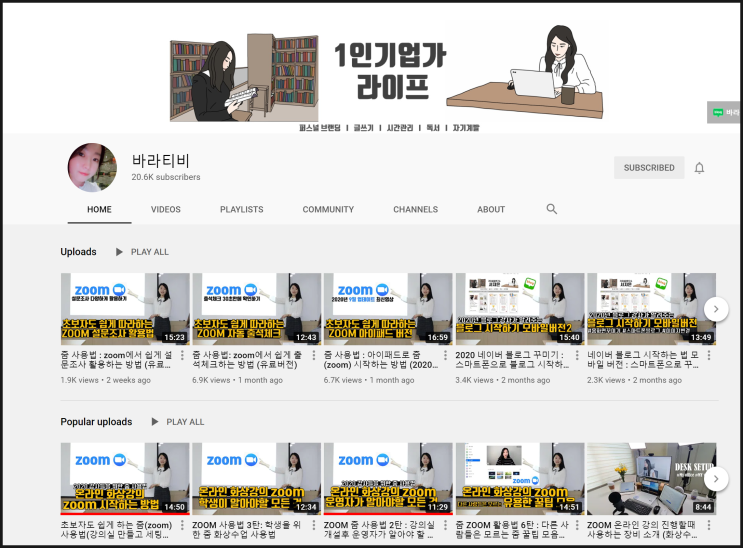This screenshot has height=548, width=743.
Task: Open options menu for 11:29 popular video
Action: tap(445, 525)
